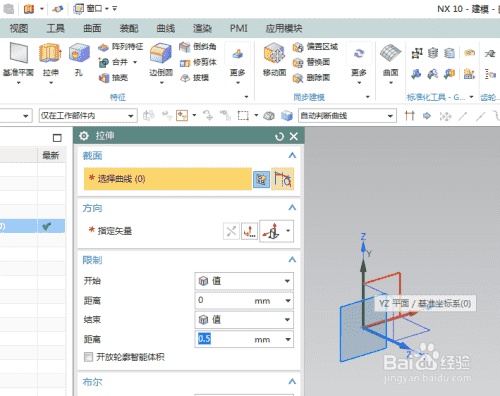Expand the 特征 group options arrow
This screenshot has height=396, width=500.
(246, 97)
